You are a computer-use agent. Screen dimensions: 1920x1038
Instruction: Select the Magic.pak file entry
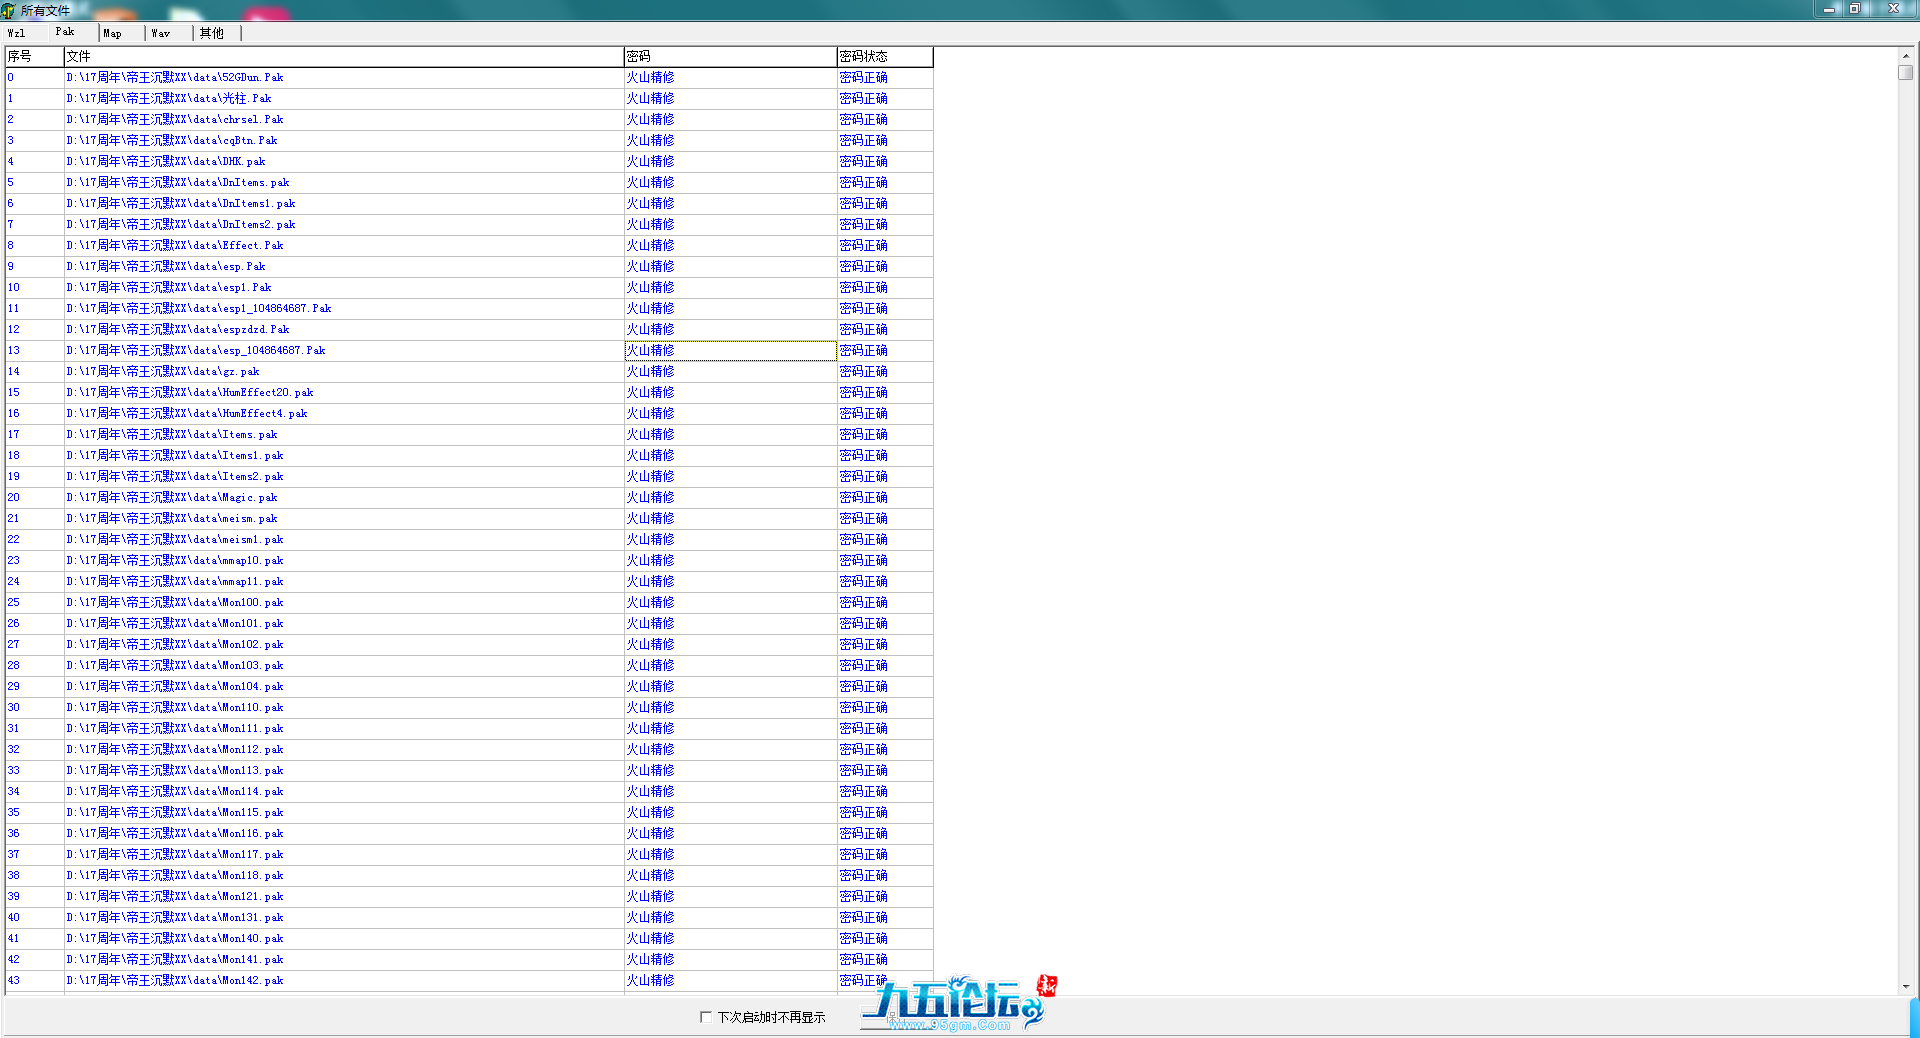[172, 498]
